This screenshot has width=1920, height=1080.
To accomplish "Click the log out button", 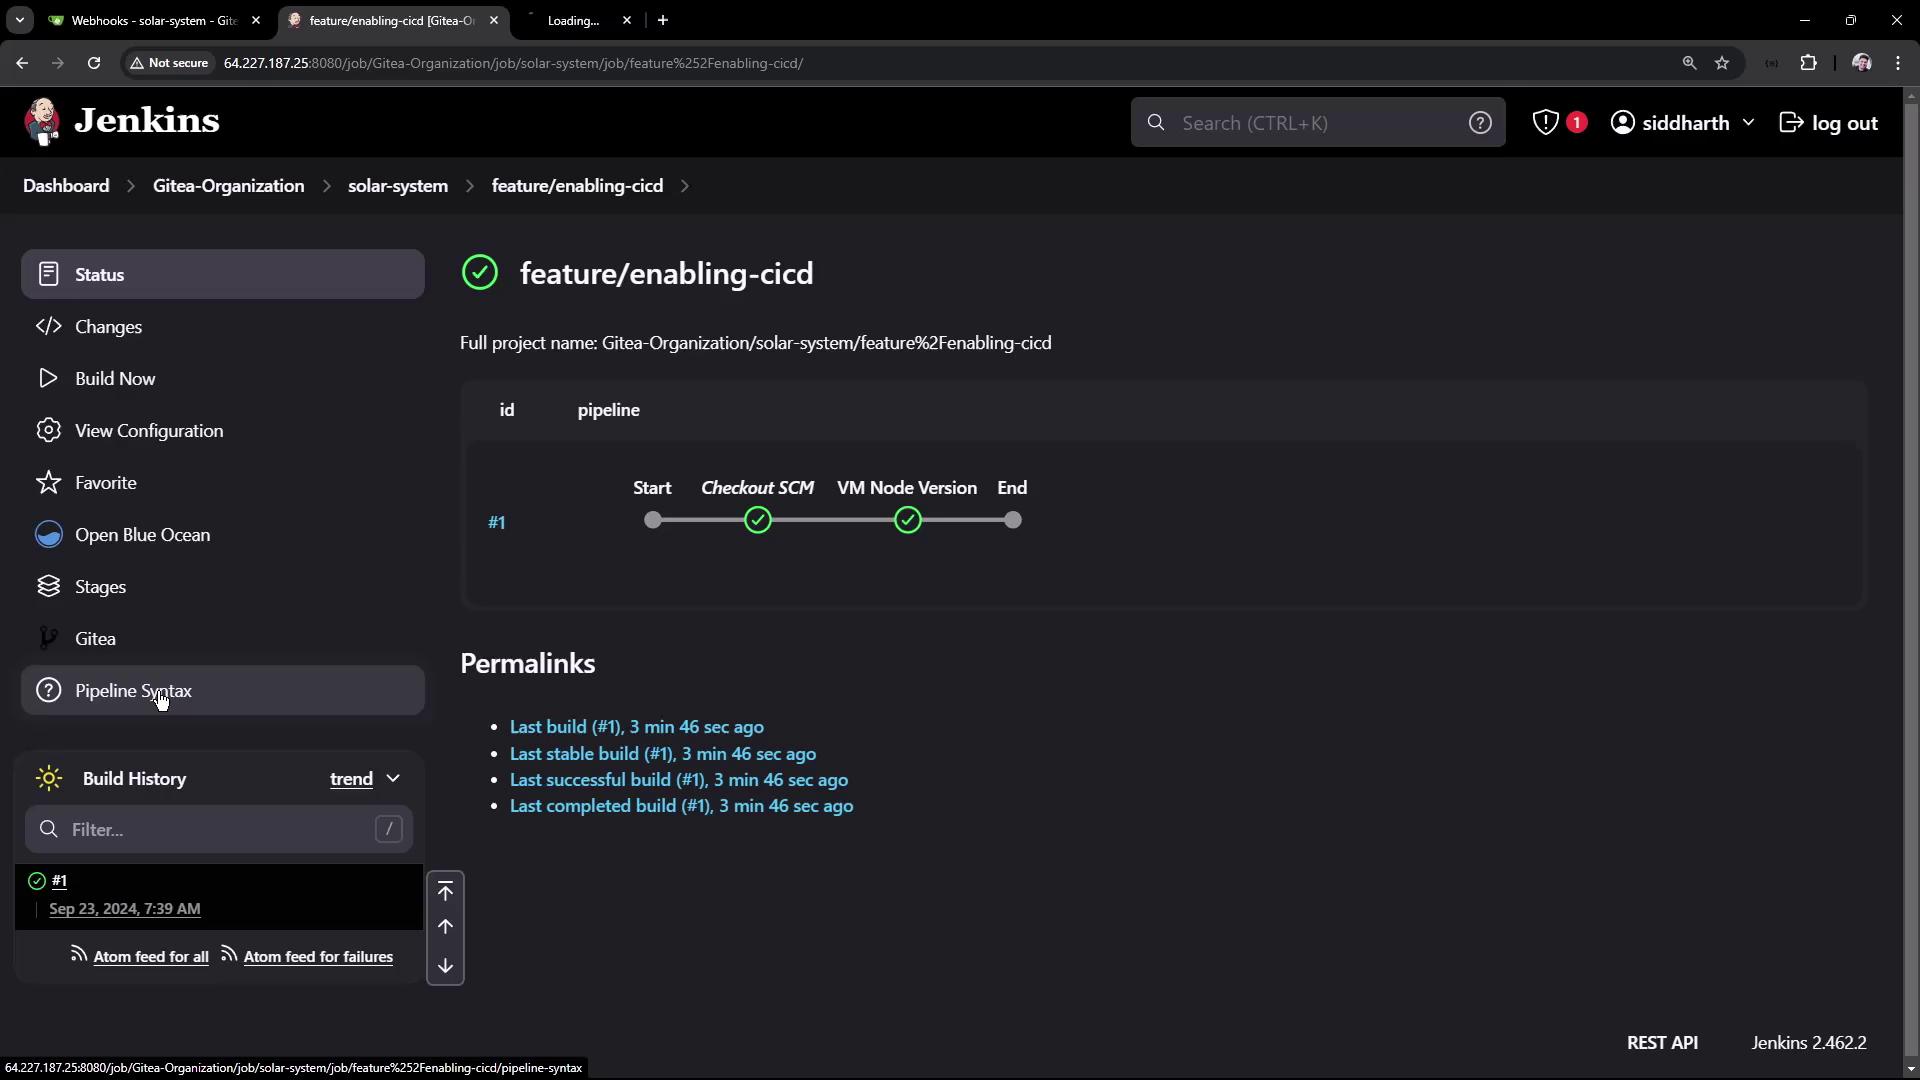I will pyautogui.click(x=1828, y=122).
